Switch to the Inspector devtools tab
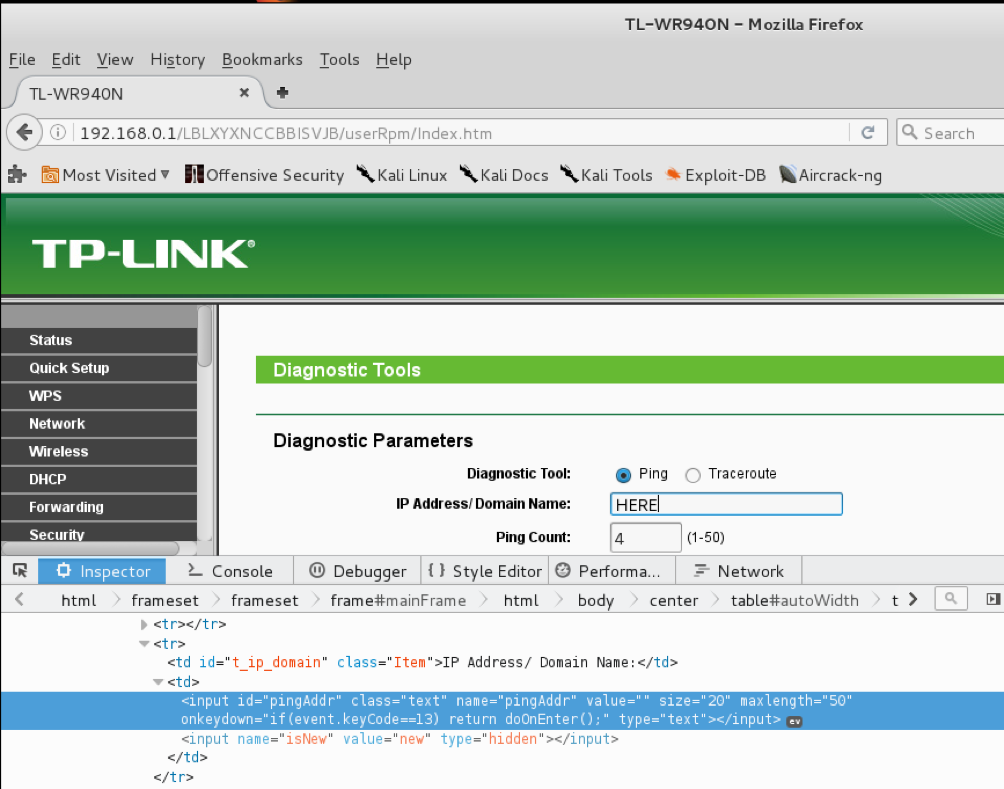This screenshot has width=1004, height=789. pyautogui.click(x=102, y=571)
